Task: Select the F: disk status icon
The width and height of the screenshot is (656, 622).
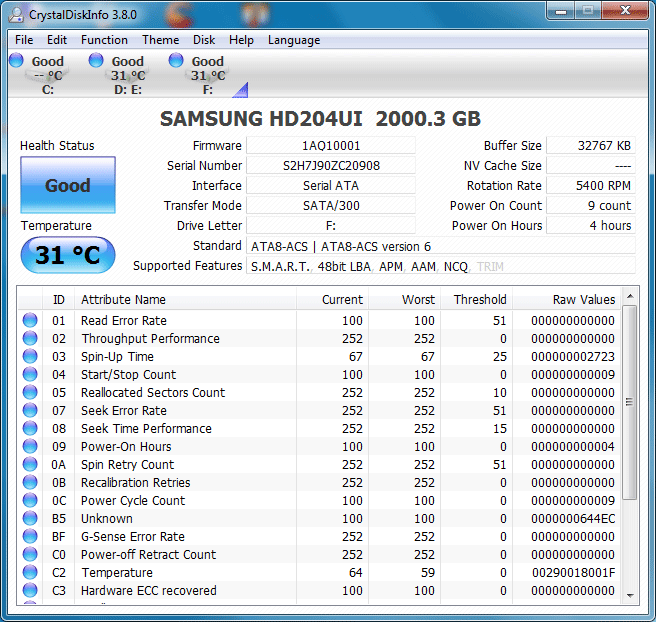Action: tap(176, 60)
